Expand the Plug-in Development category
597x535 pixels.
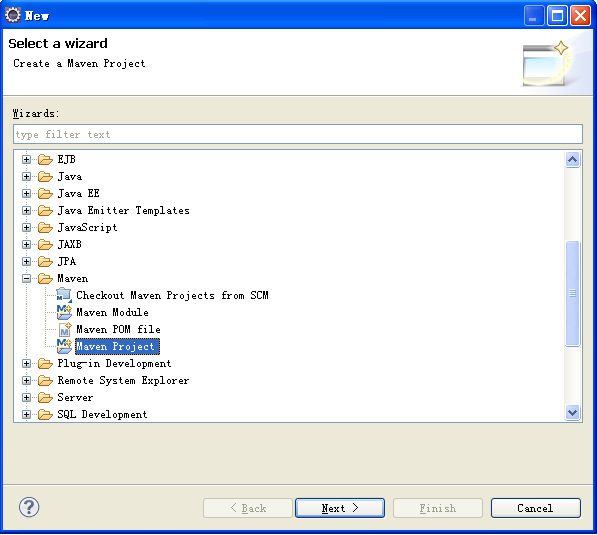pyautogui.click(x=26, y=363)
